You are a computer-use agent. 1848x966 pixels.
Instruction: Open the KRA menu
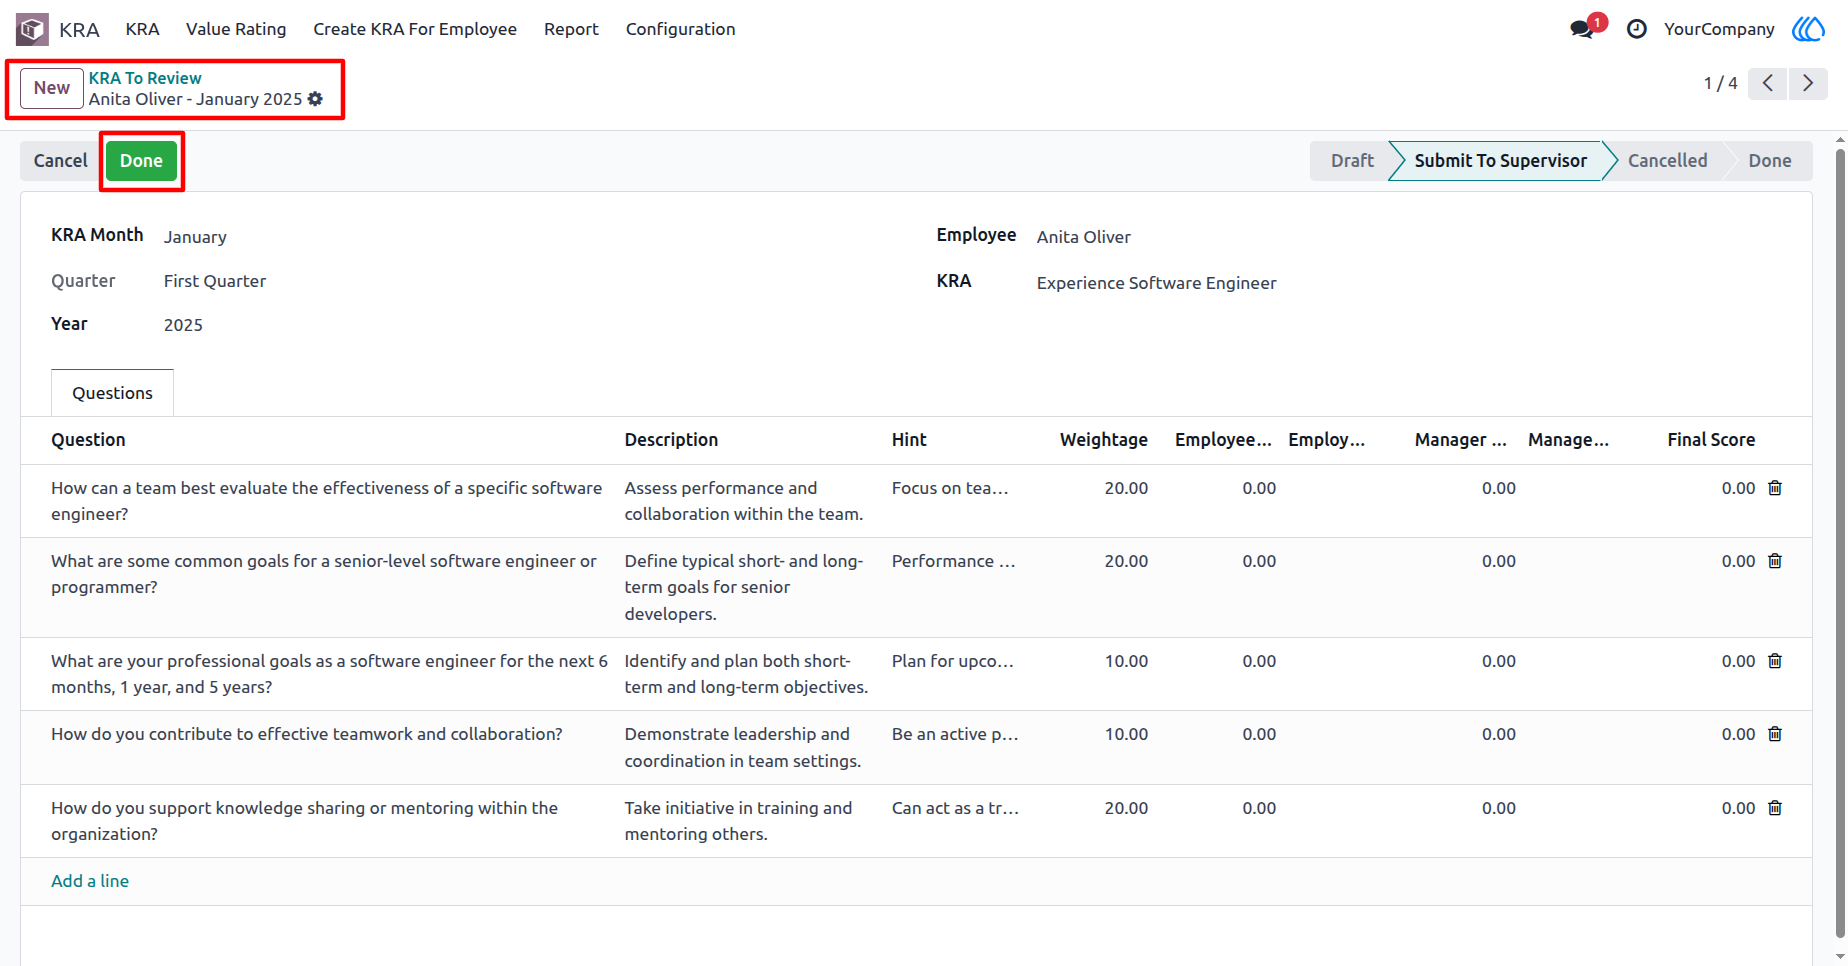pos(142,29)
